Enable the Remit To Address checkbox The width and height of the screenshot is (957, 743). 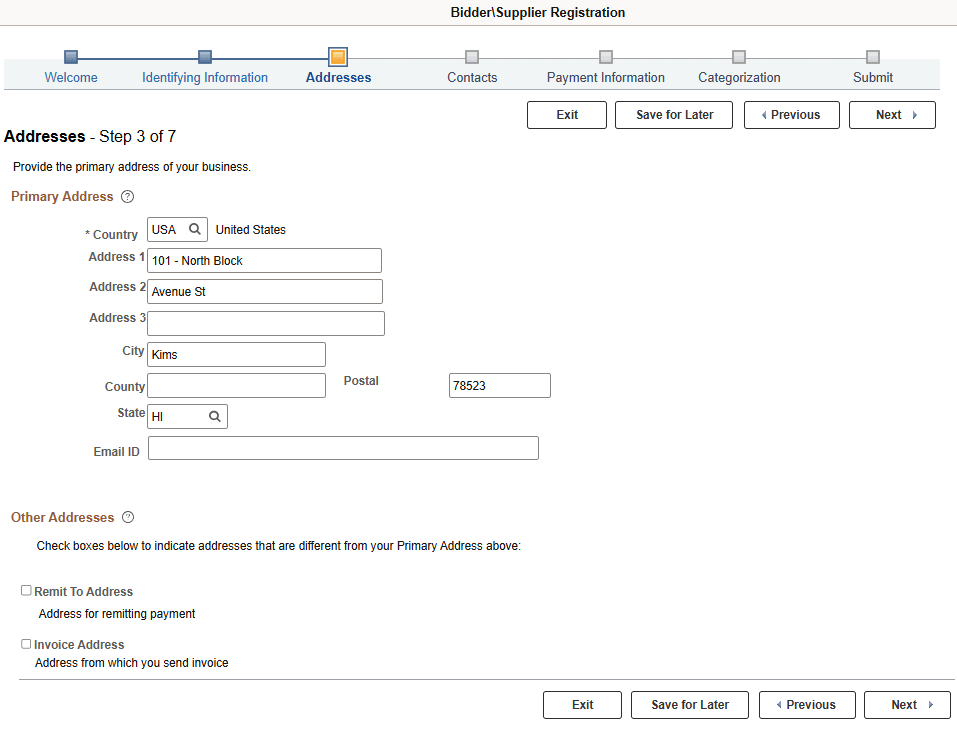(x=26, y=590)
